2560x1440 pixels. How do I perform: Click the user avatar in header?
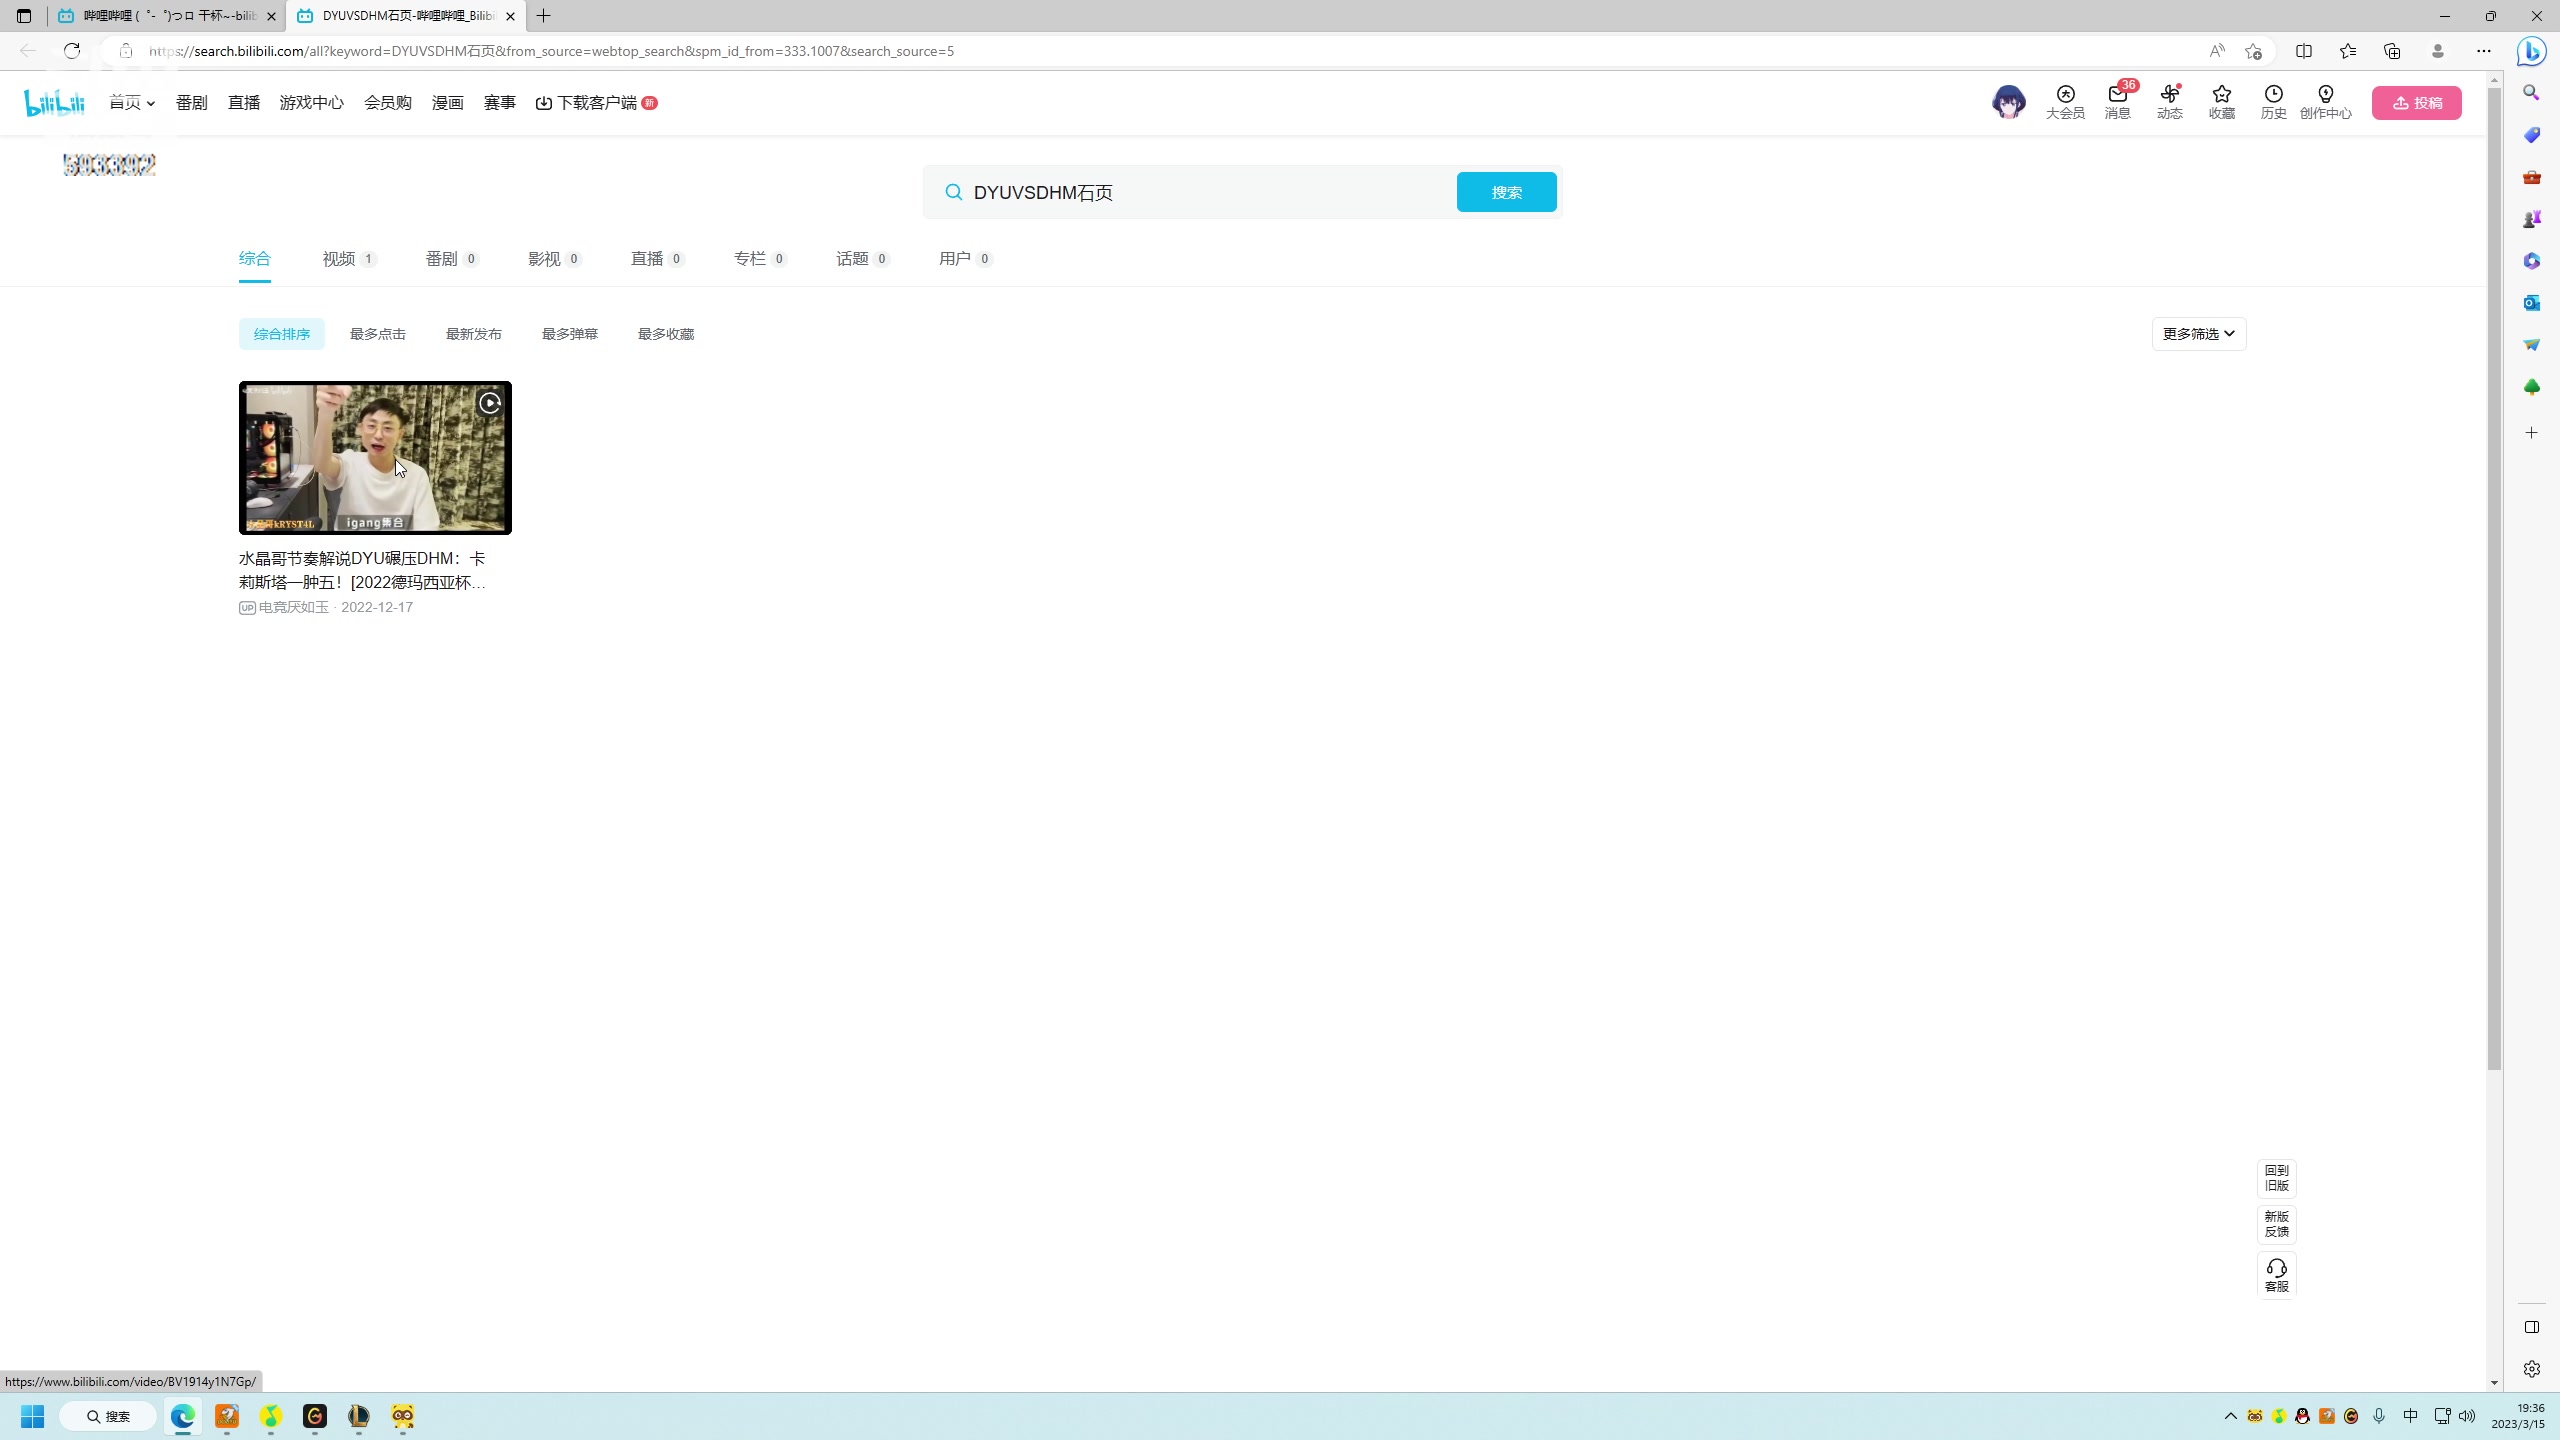2009,102
